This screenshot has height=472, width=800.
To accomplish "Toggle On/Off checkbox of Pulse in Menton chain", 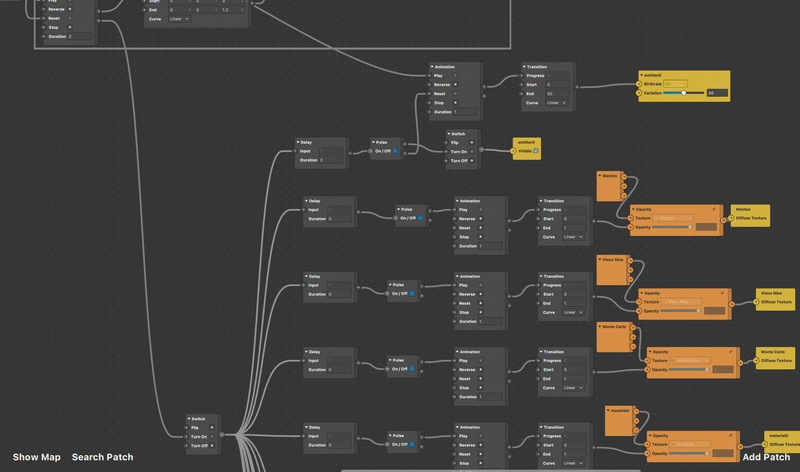I will click(x=420, y=218).
